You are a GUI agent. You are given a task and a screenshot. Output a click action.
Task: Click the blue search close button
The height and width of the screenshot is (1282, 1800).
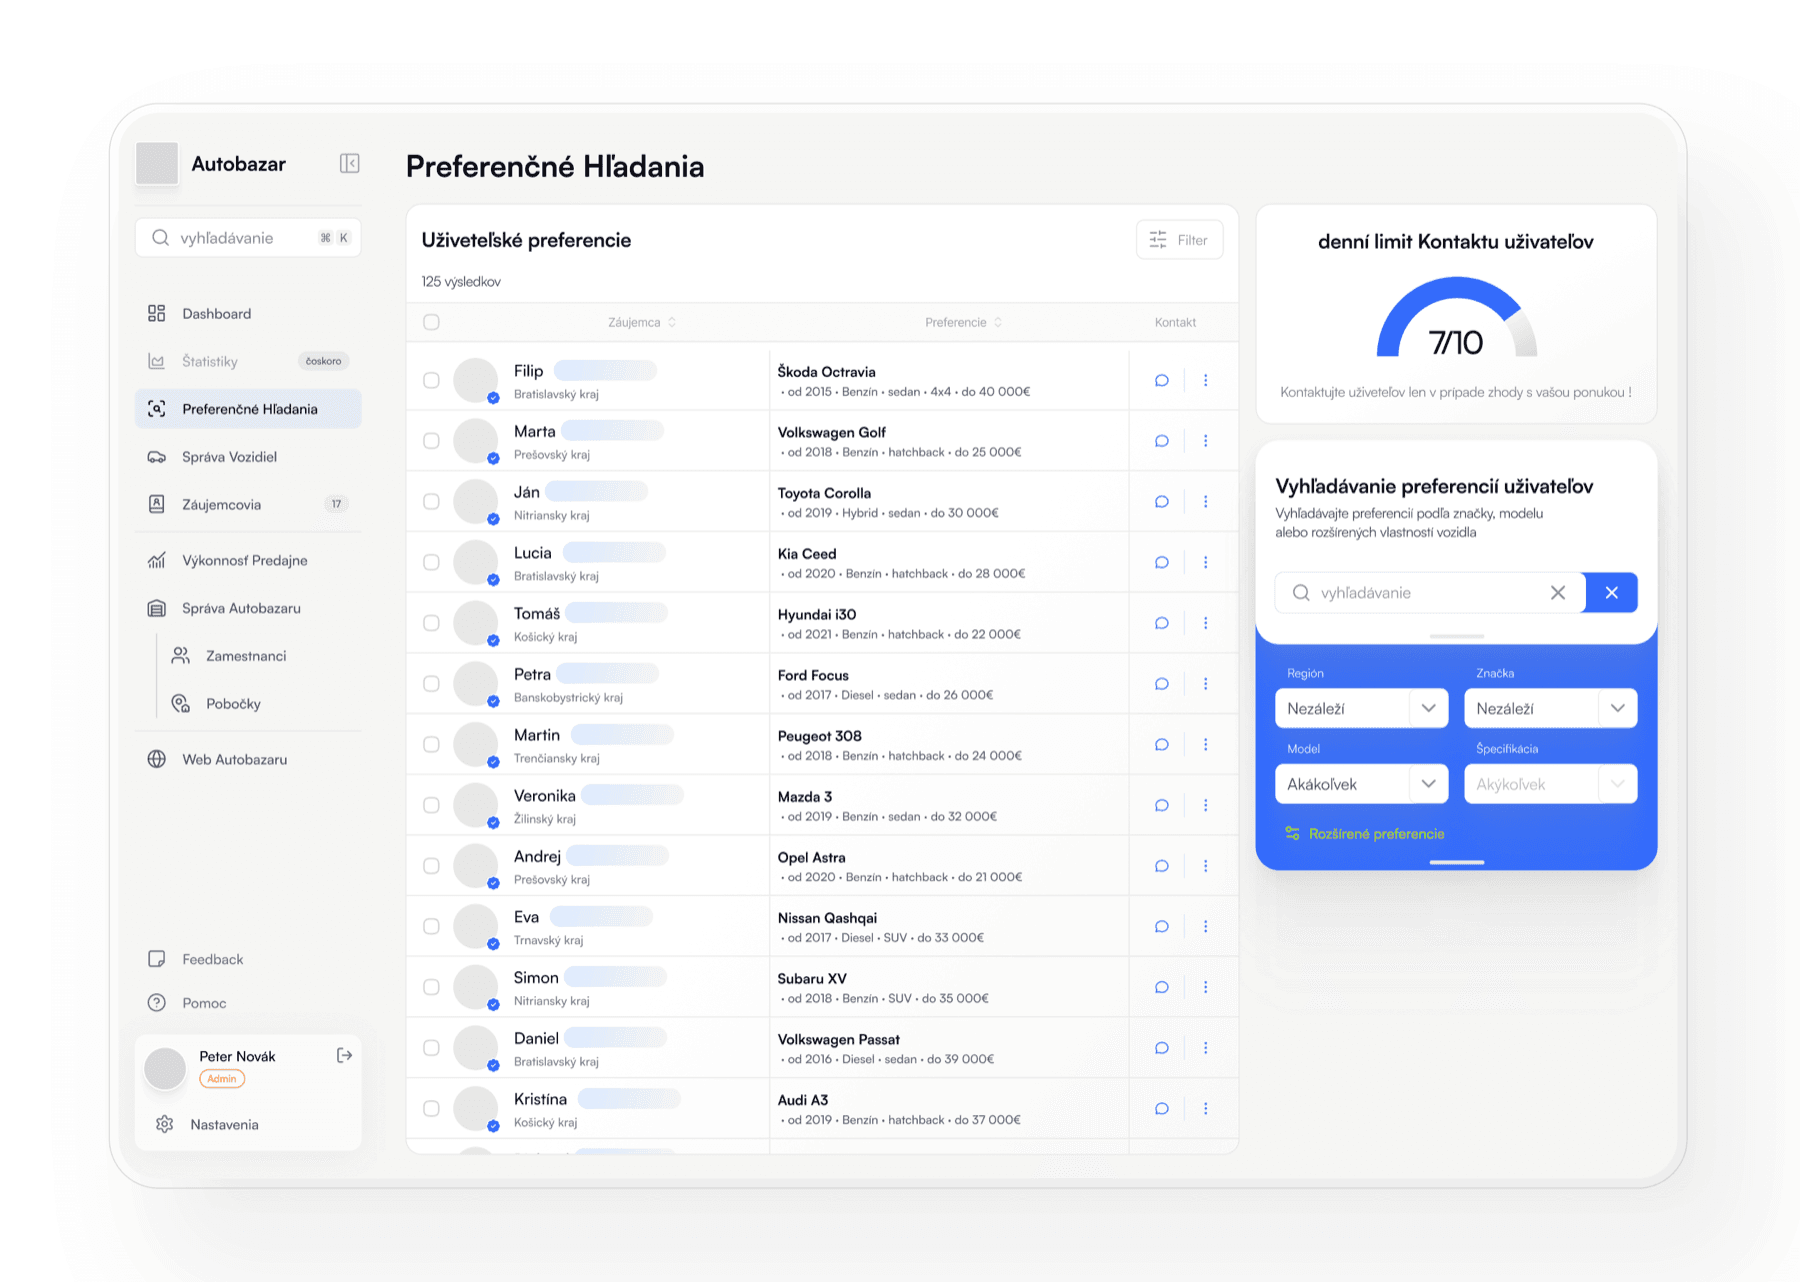1611,593
